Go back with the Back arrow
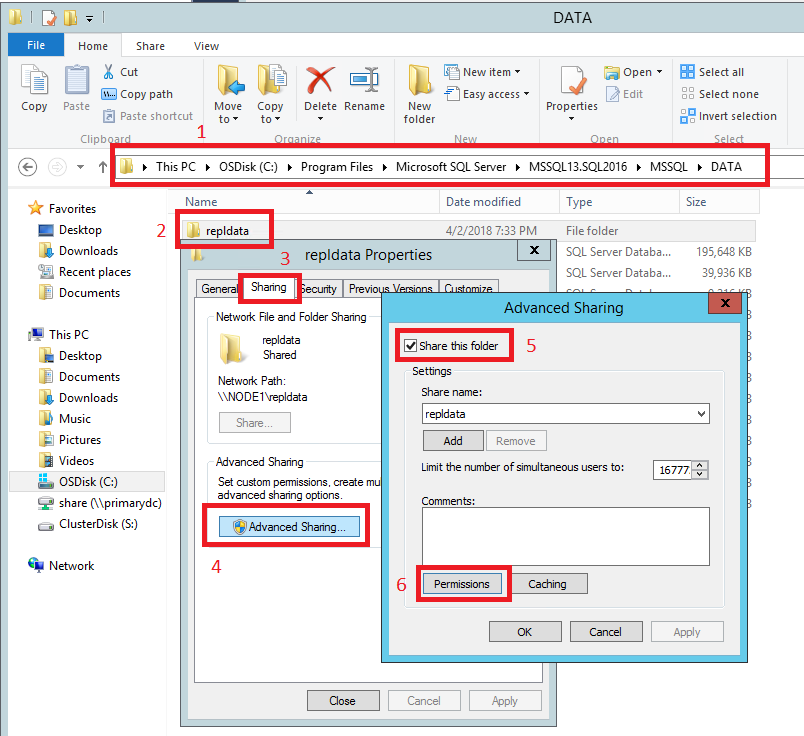The width and height of the screenshot is (804, 736). pos(28,167)
